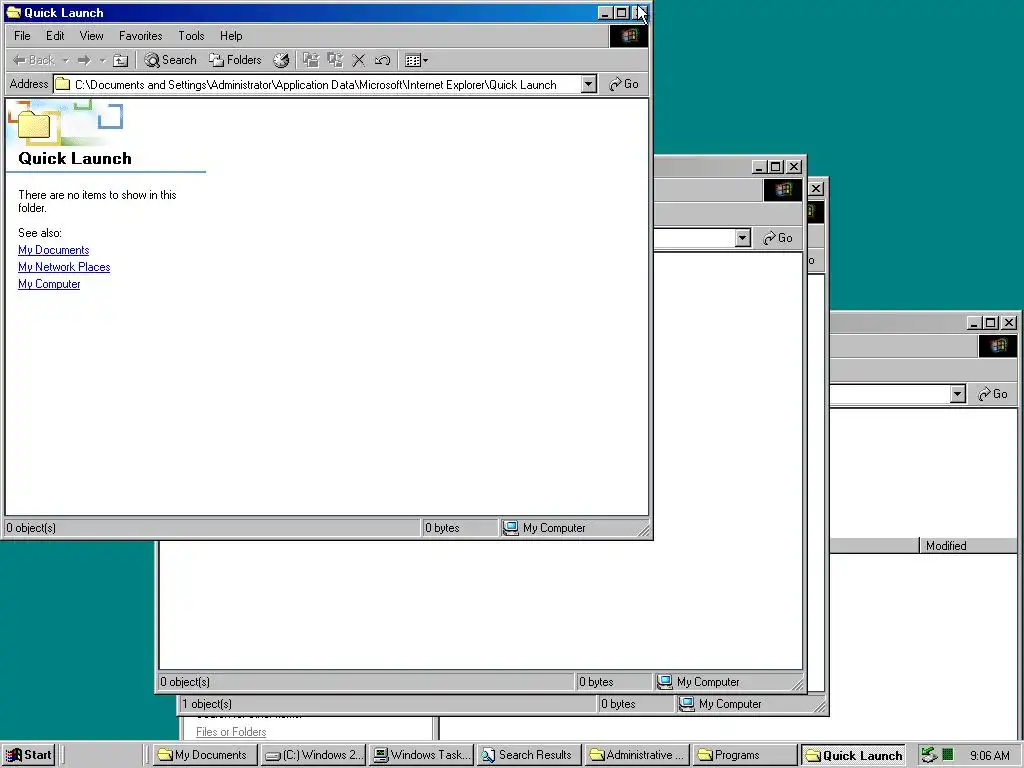Click the Quick Launch "0 object(s)" status text

point(31,528)
